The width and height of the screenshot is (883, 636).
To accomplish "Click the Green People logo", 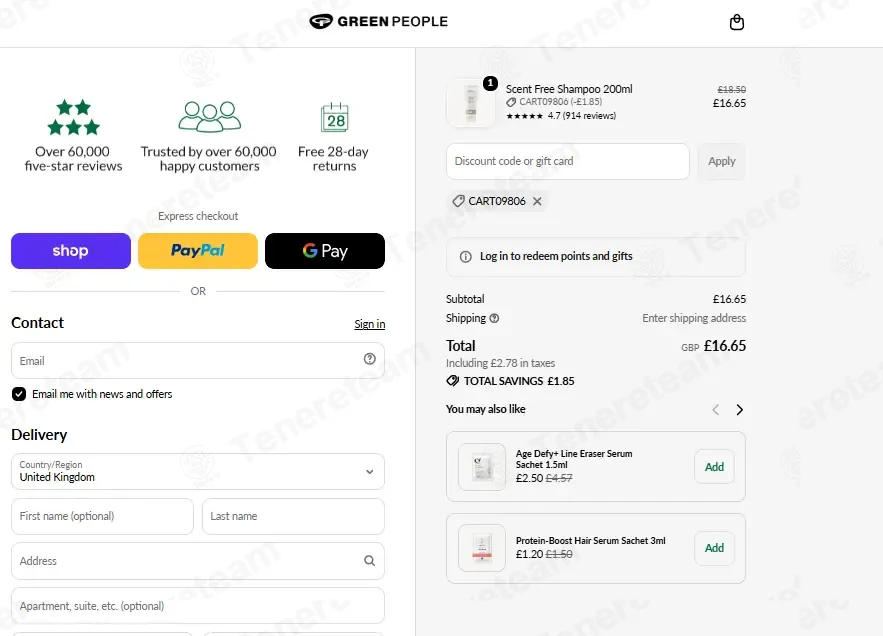I will pyautogui.click(x=378, y=21).
